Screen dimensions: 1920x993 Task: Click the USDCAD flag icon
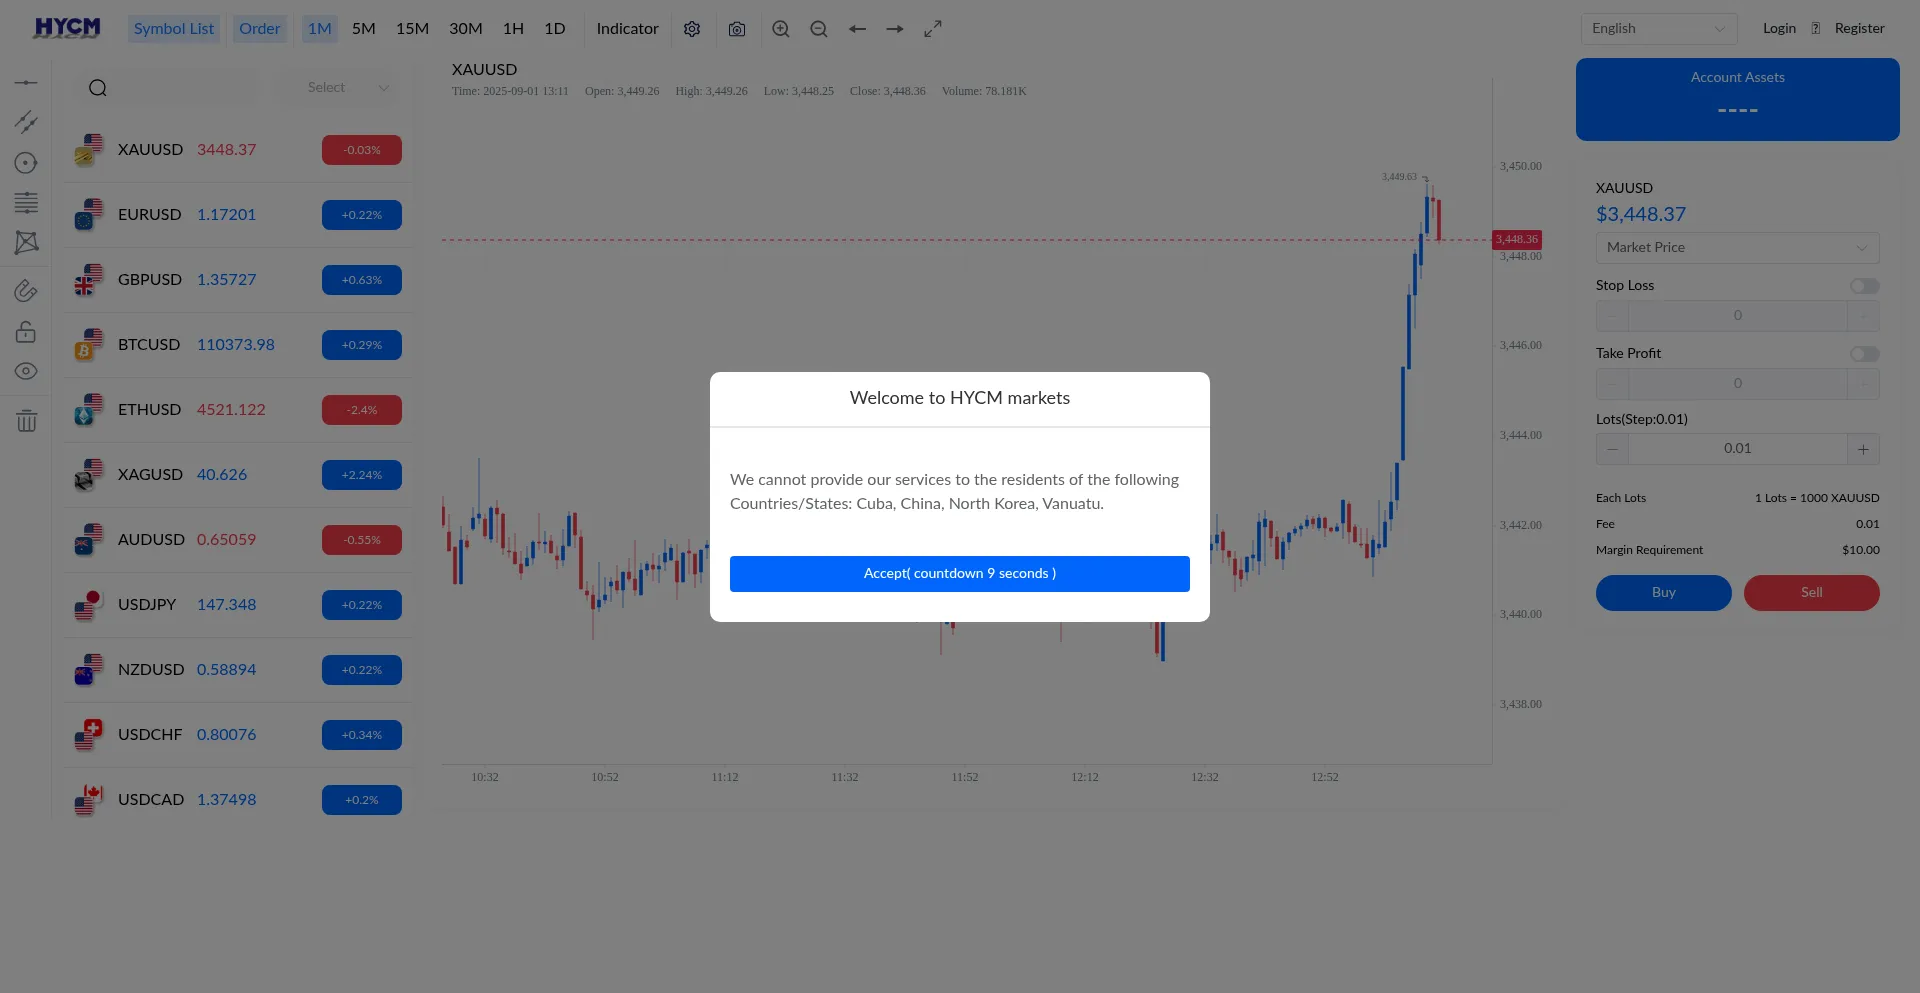89,800
